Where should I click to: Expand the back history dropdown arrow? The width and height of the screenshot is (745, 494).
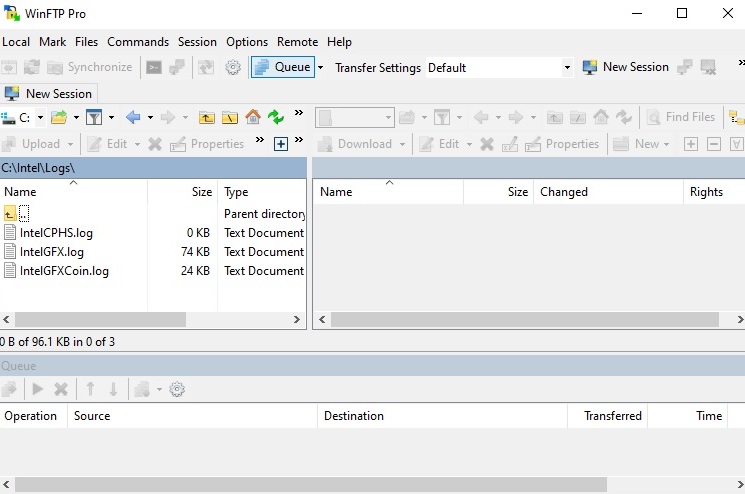coord(150,117)
